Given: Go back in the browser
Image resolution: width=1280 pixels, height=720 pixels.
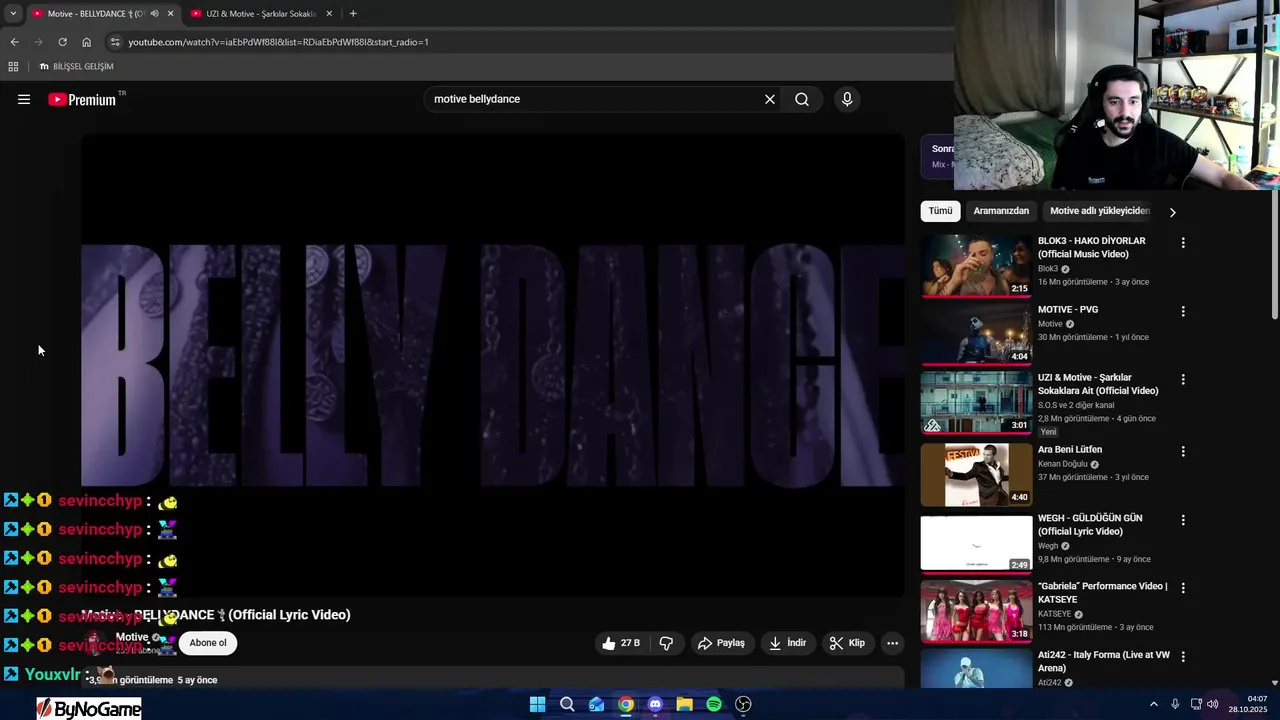Looking at the screenshot, I should 14,42.
